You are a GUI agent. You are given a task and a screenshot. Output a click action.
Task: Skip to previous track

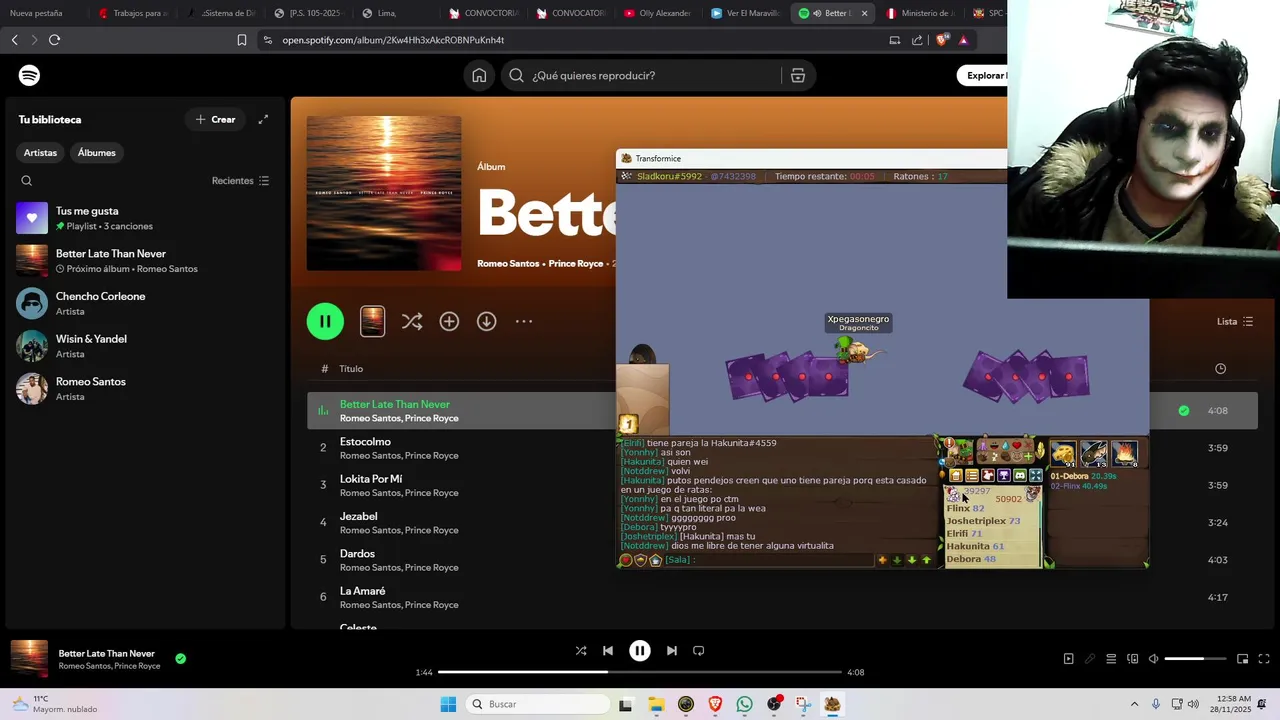click(608, 650)
